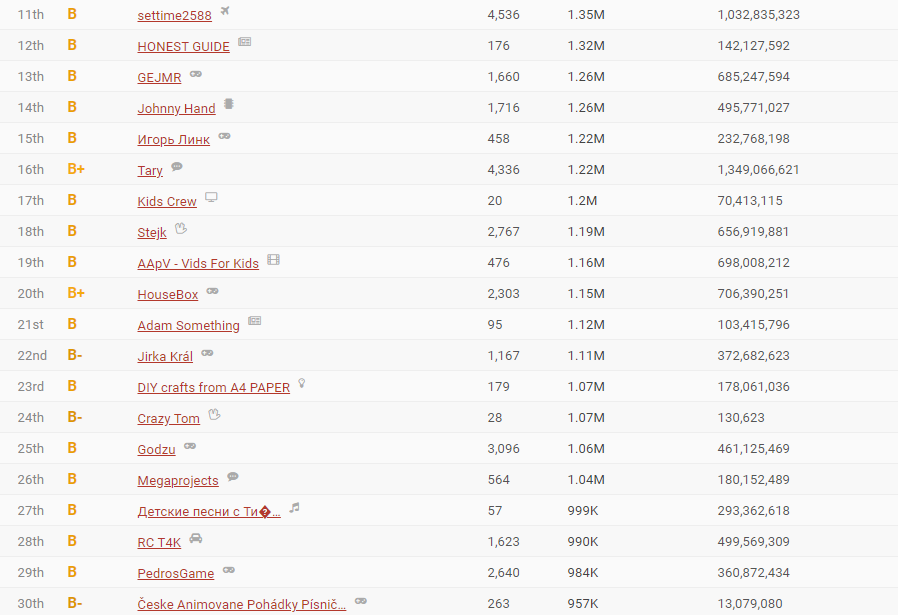Open the Jirka Král channel link
Image resolution: width=898 pixels, height=615 pixels.
point(165,356)
